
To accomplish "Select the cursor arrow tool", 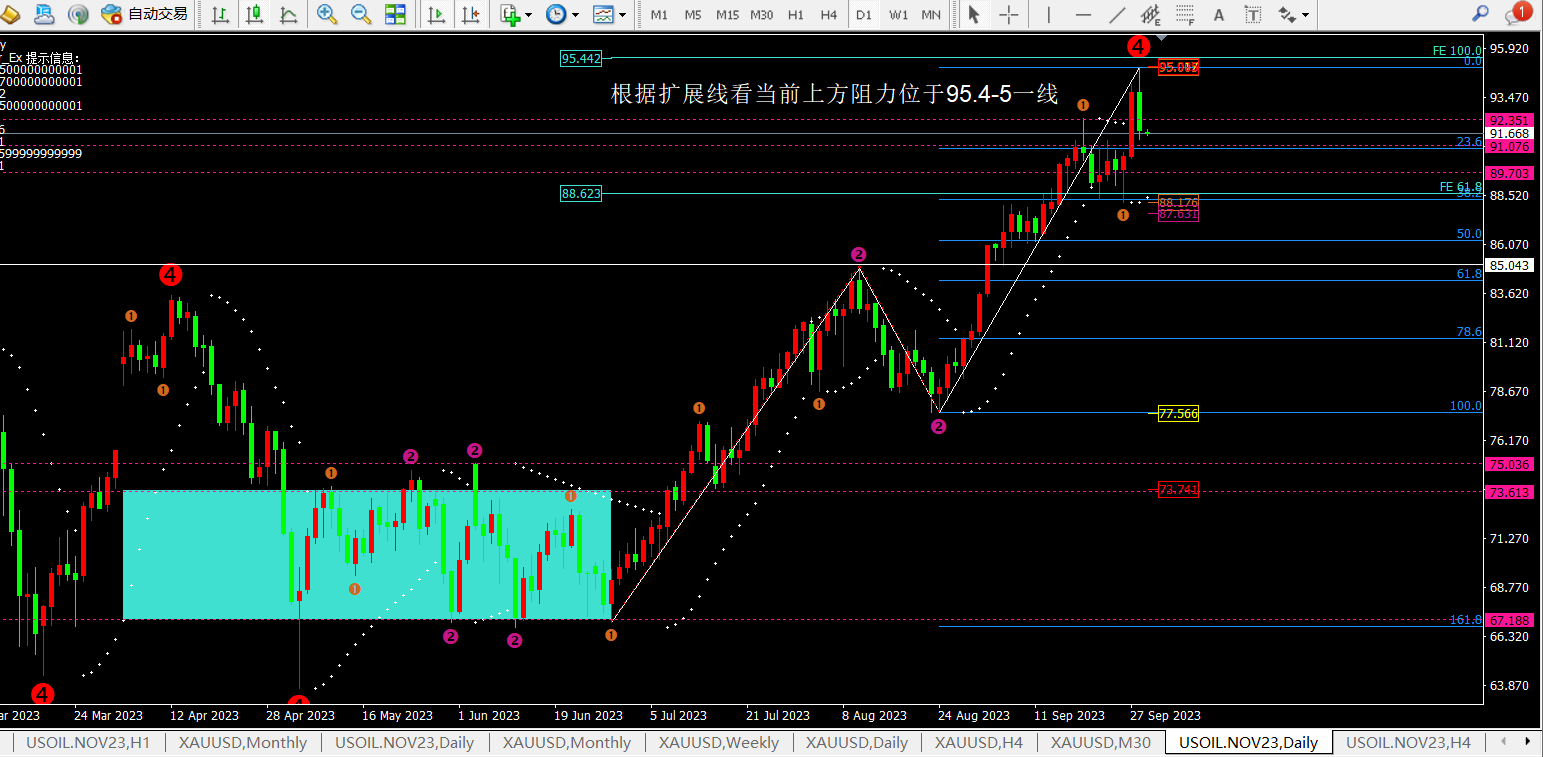I will (x=974, y=14).
